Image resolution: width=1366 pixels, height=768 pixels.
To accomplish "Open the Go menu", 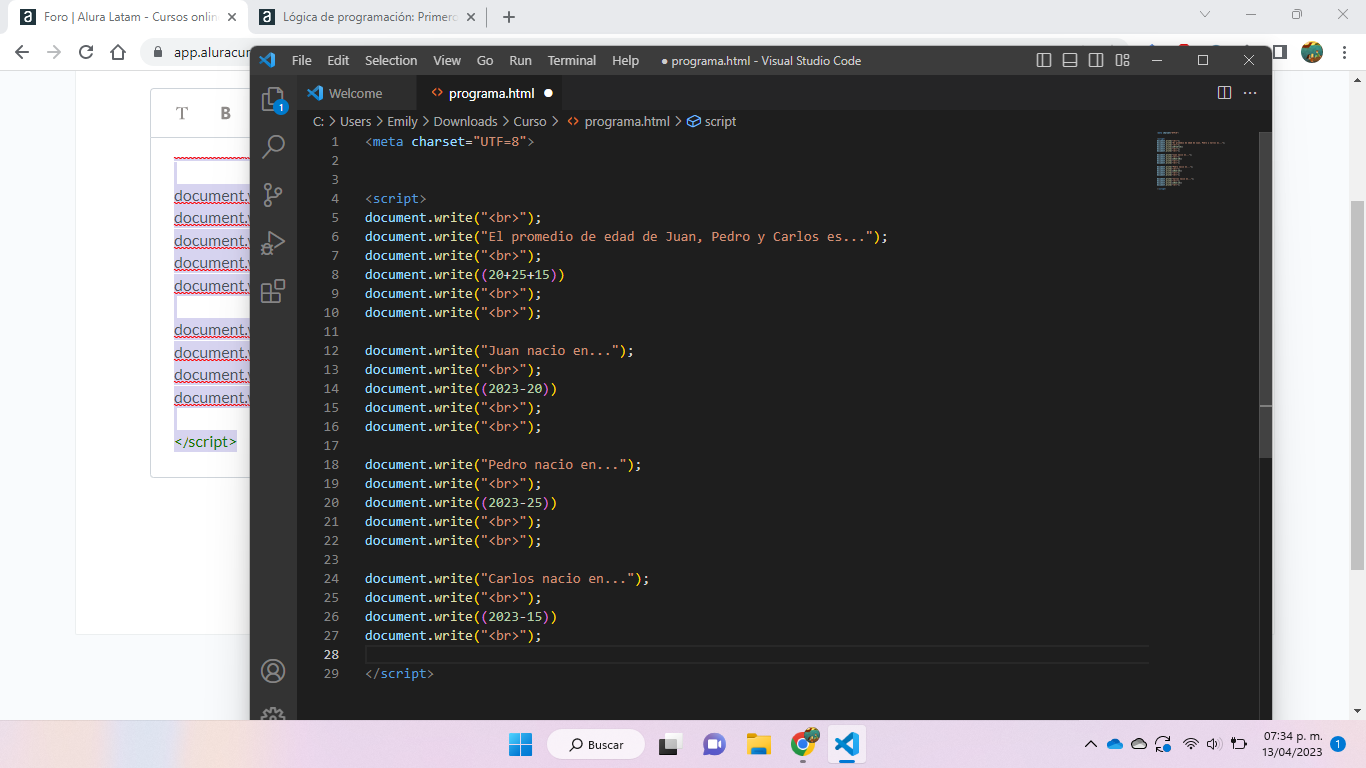I will point(485,60).
